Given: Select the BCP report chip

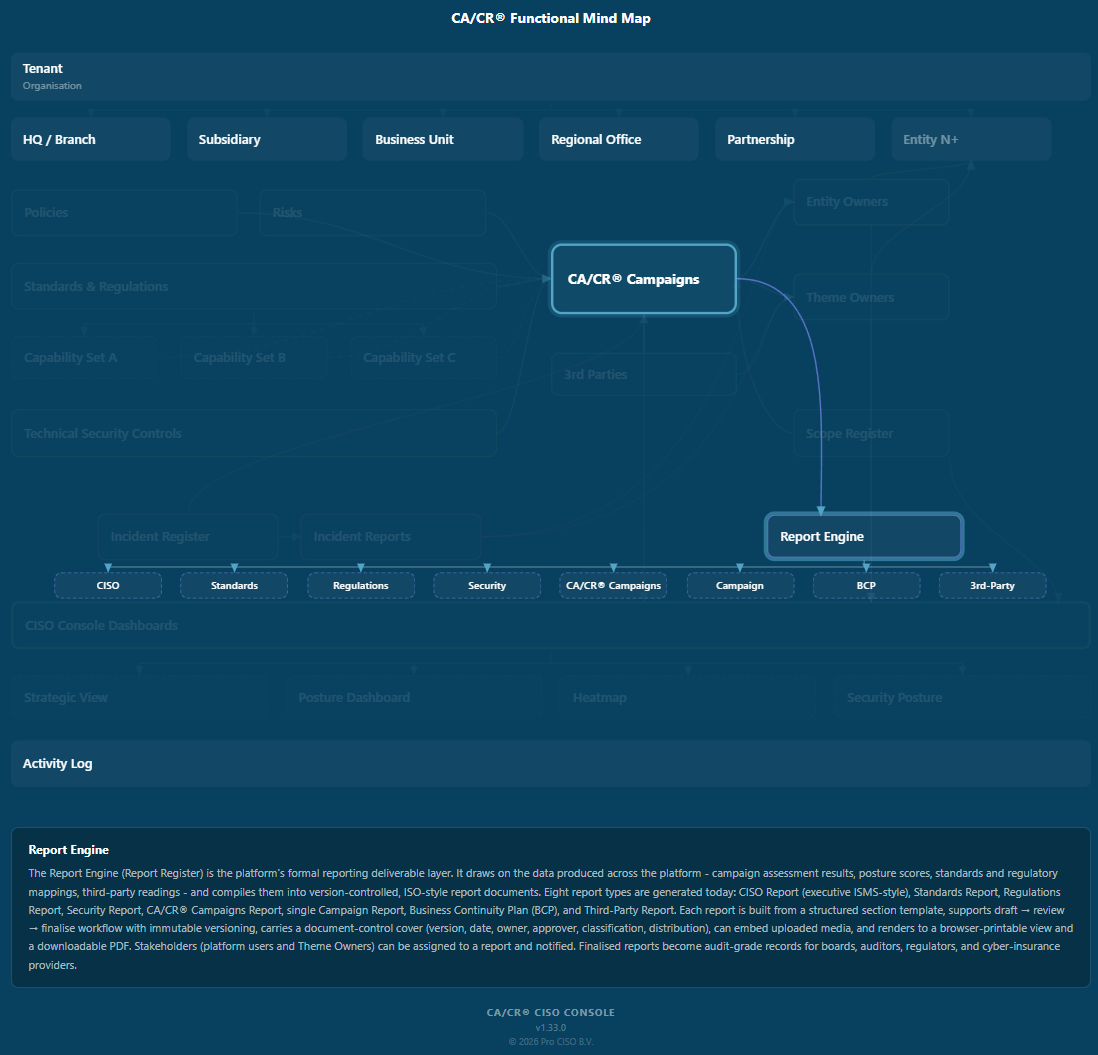Looking at the screenshot, I should [866, 586].
